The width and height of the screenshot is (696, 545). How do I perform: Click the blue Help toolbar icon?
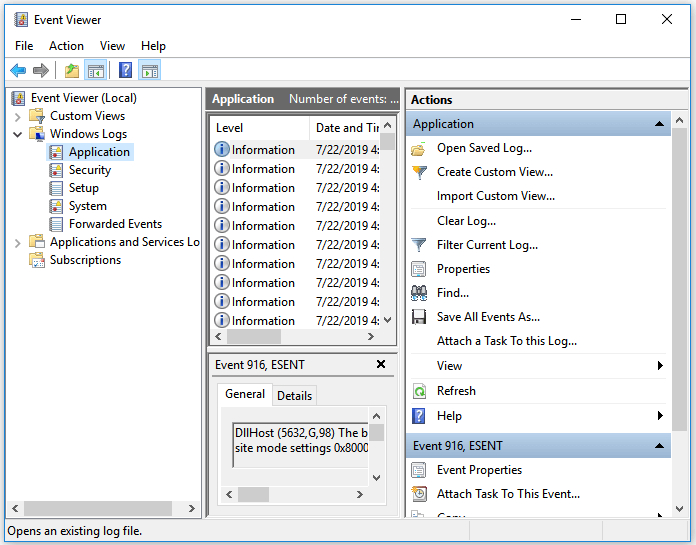click(x=125, y=70)
